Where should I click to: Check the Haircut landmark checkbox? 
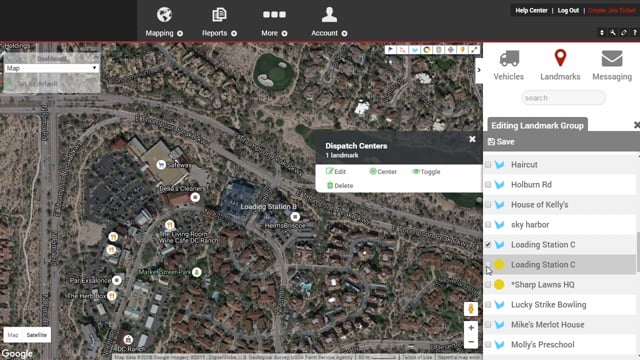[x=488, y=164]
